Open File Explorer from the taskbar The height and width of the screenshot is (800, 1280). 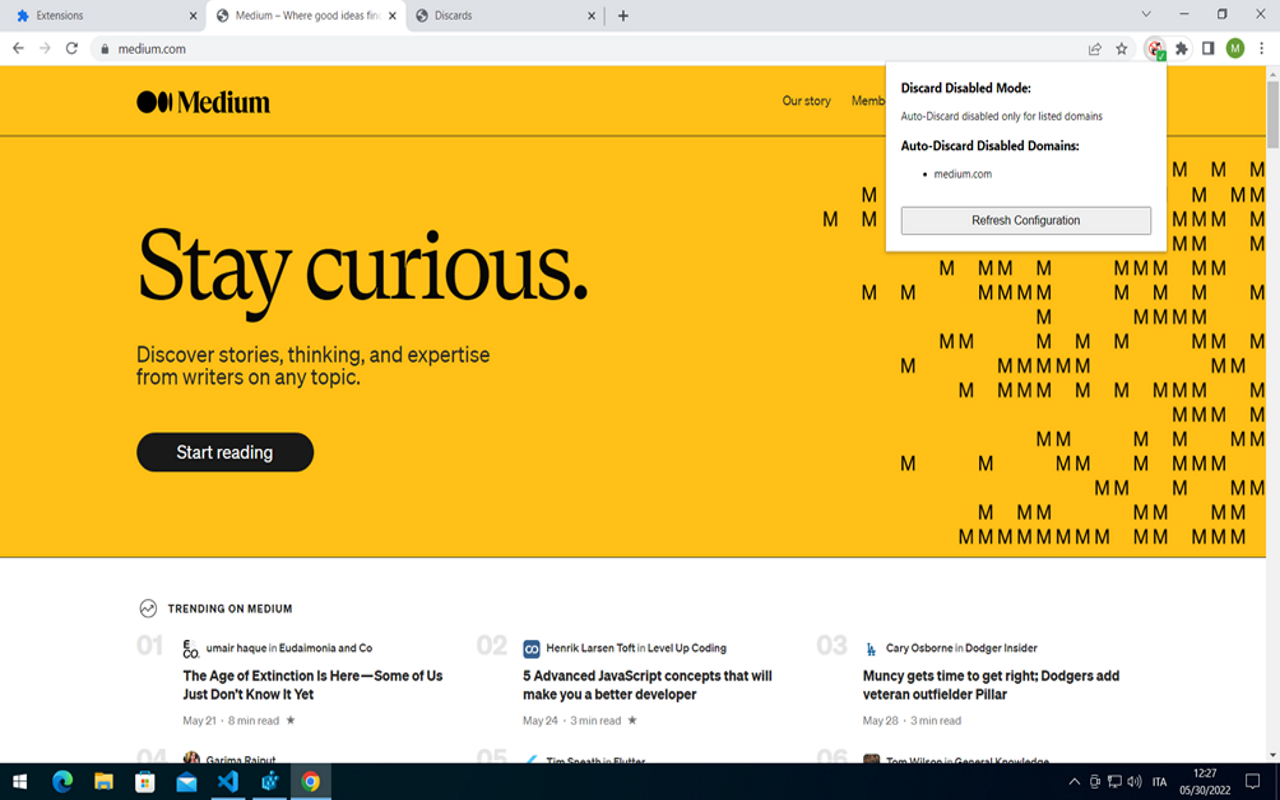click(x=104, y=781)
